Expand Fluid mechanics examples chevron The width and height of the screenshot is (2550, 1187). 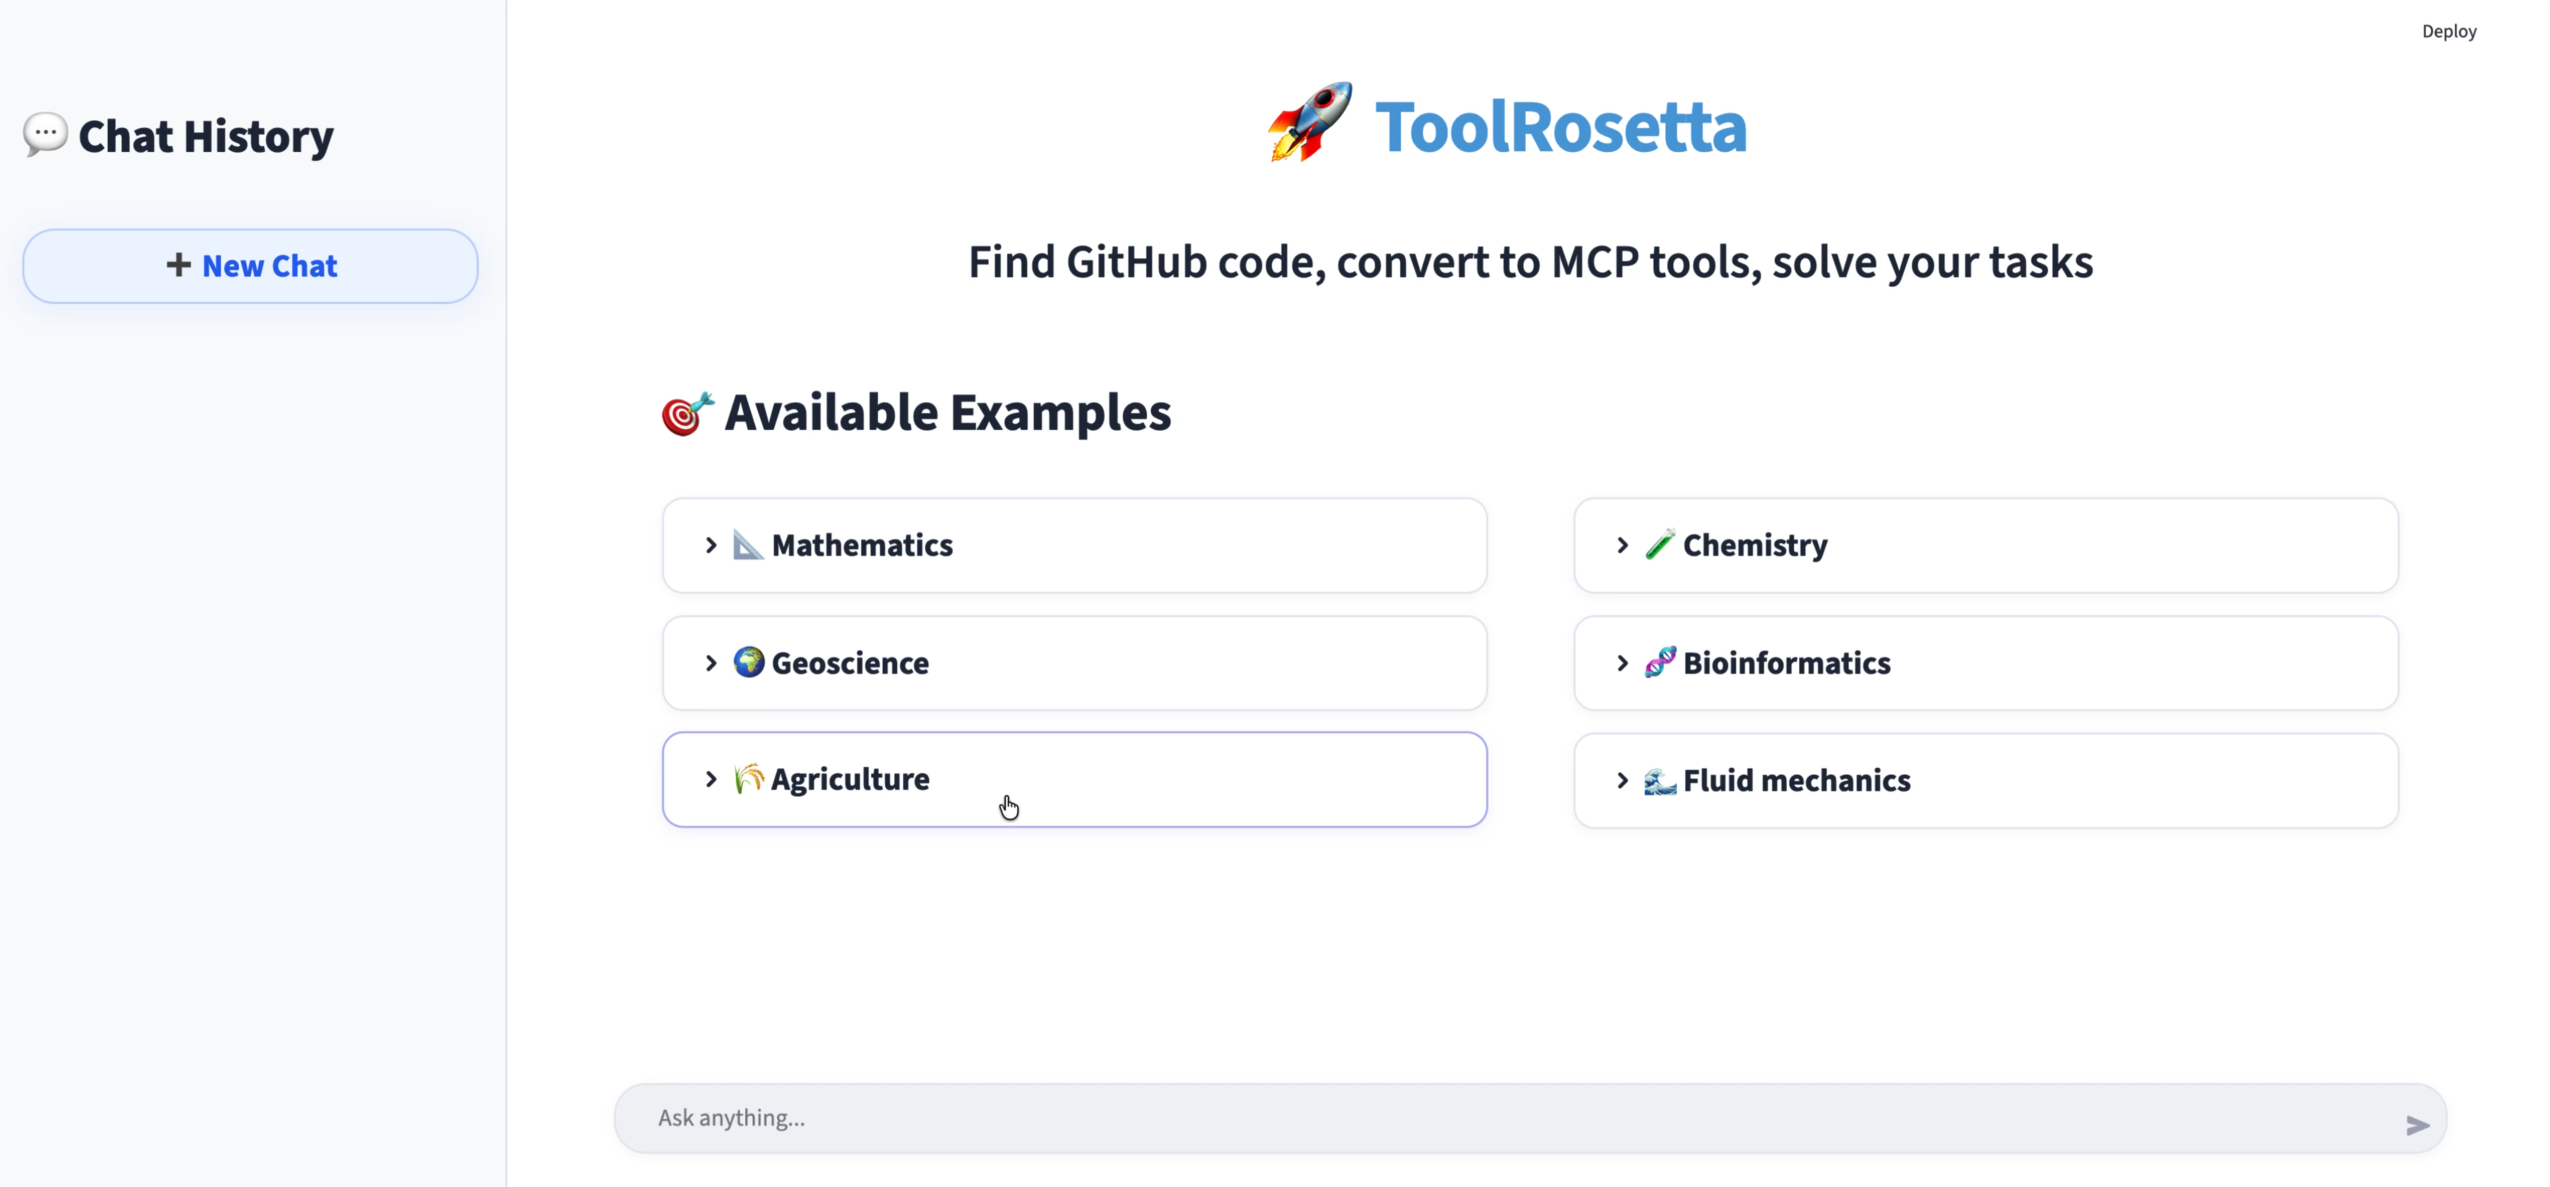coord(1622,781)
